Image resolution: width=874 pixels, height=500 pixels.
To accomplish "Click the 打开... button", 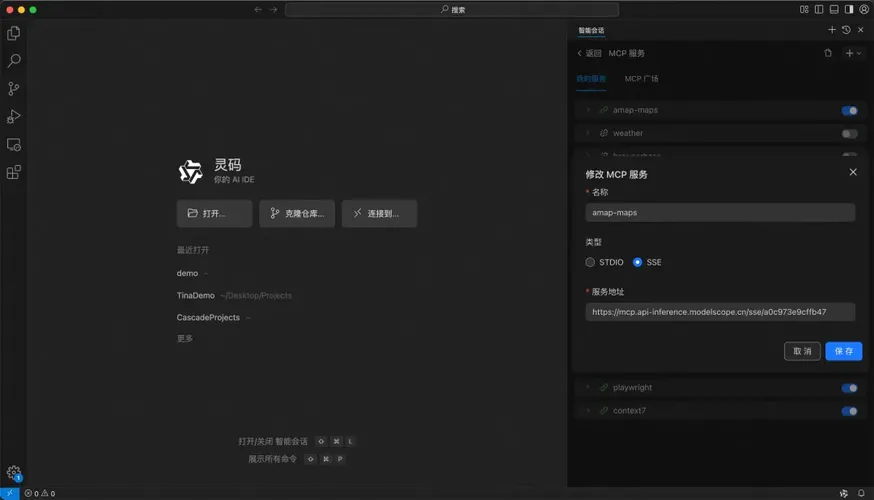I will point(215,213).
